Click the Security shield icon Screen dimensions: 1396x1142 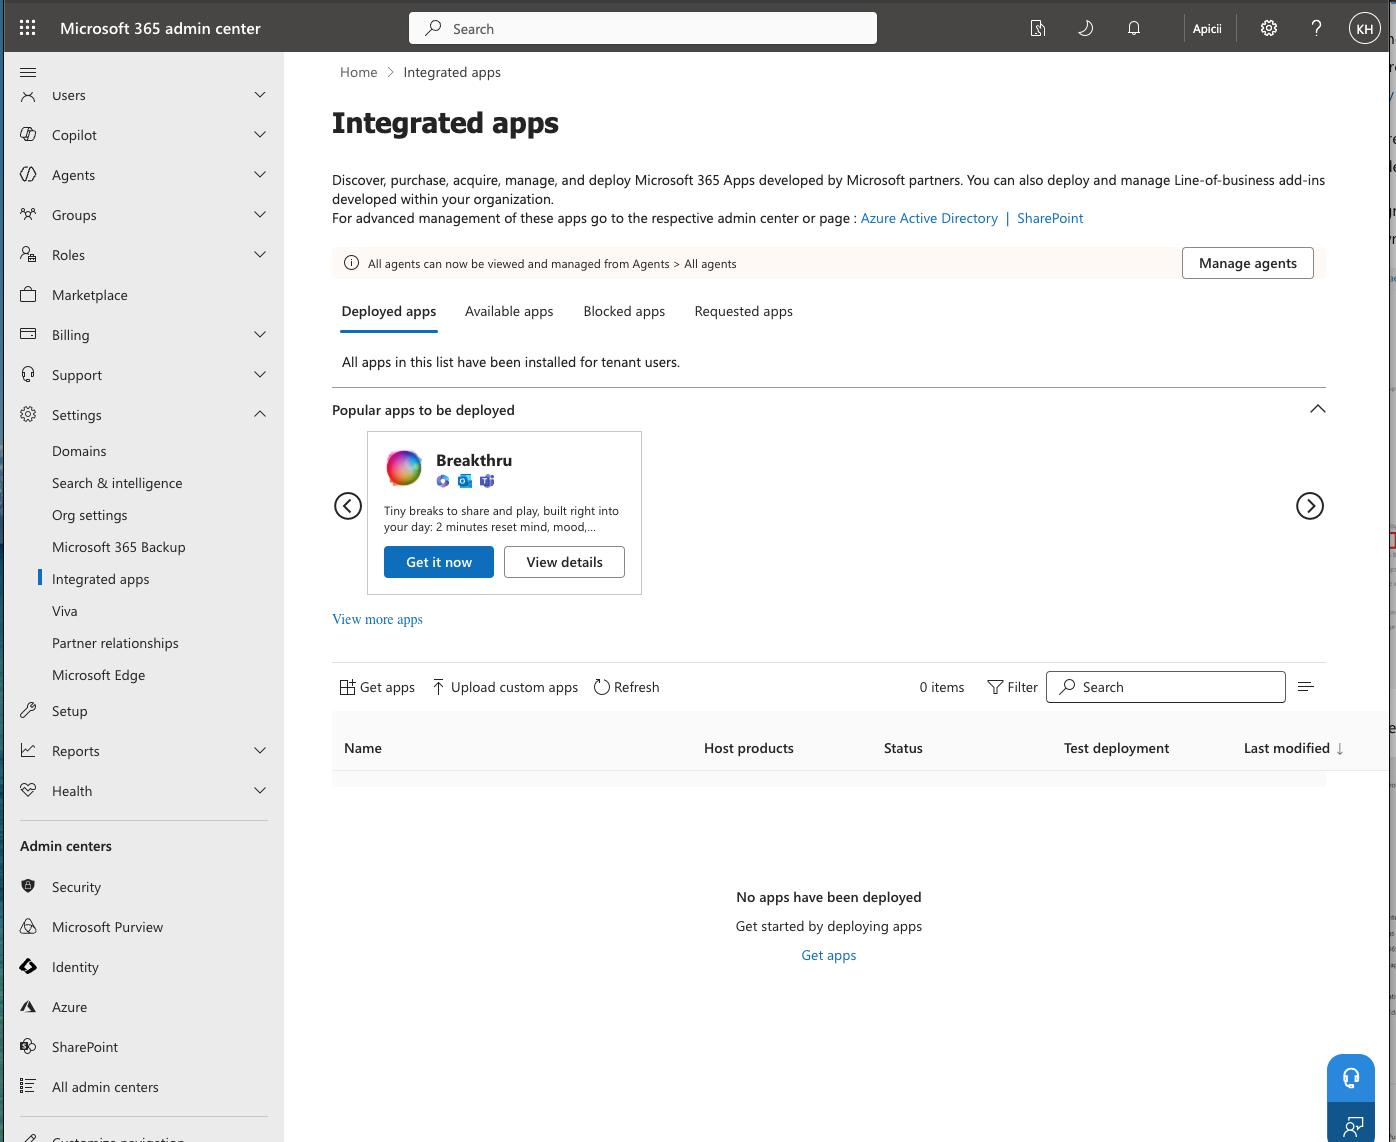tap(28, 886)
